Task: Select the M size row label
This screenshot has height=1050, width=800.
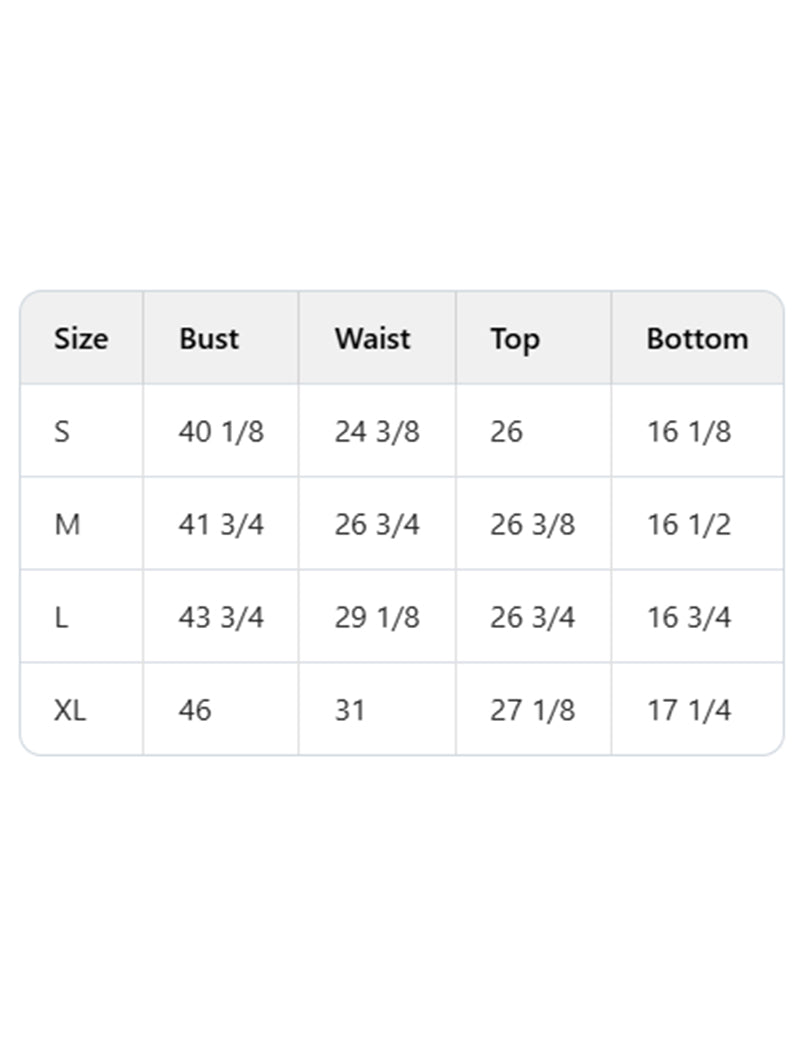Action: tap(66, 524)
